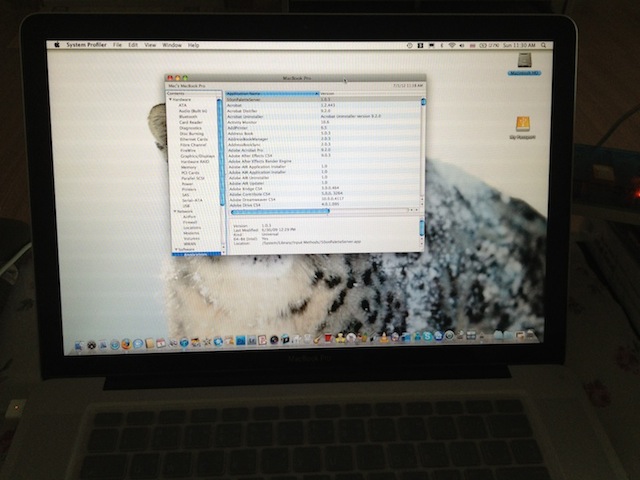The height and width of the screenshot is (480, 640).
Task: Select the Activity Monitor row
Action: [323, 122]
